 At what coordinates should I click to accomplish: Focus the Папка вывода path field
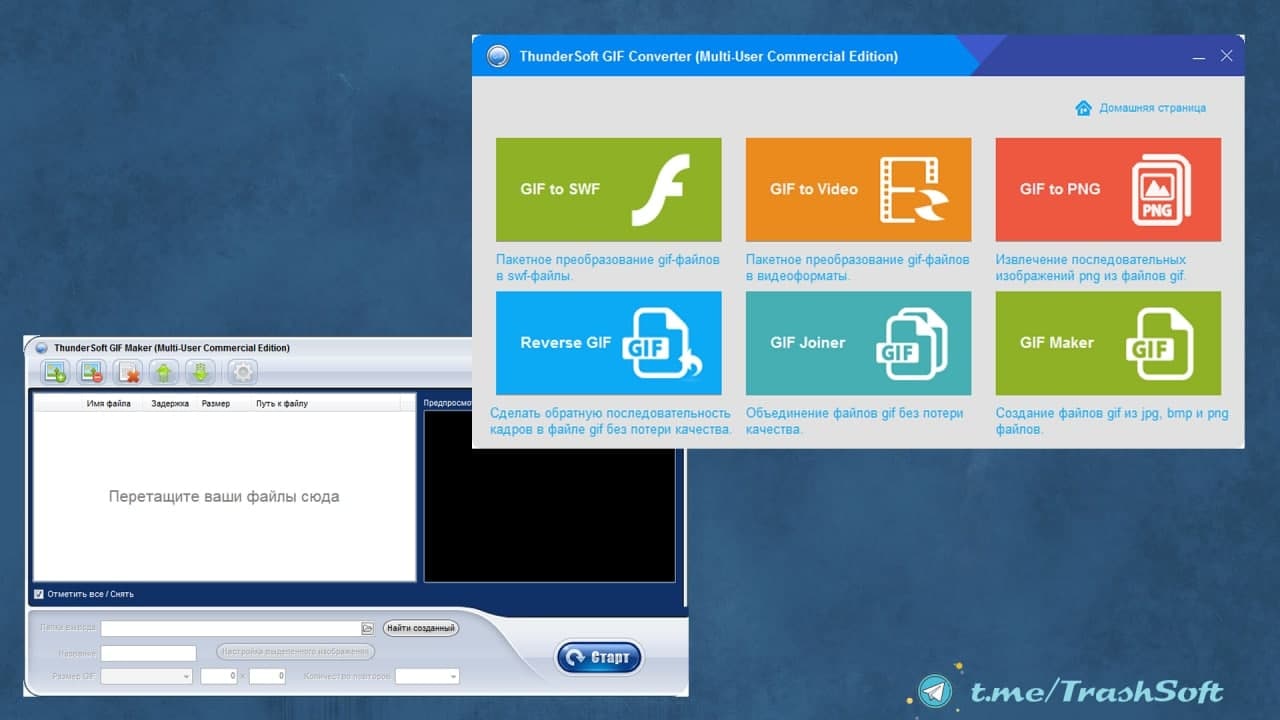[230, 629]
